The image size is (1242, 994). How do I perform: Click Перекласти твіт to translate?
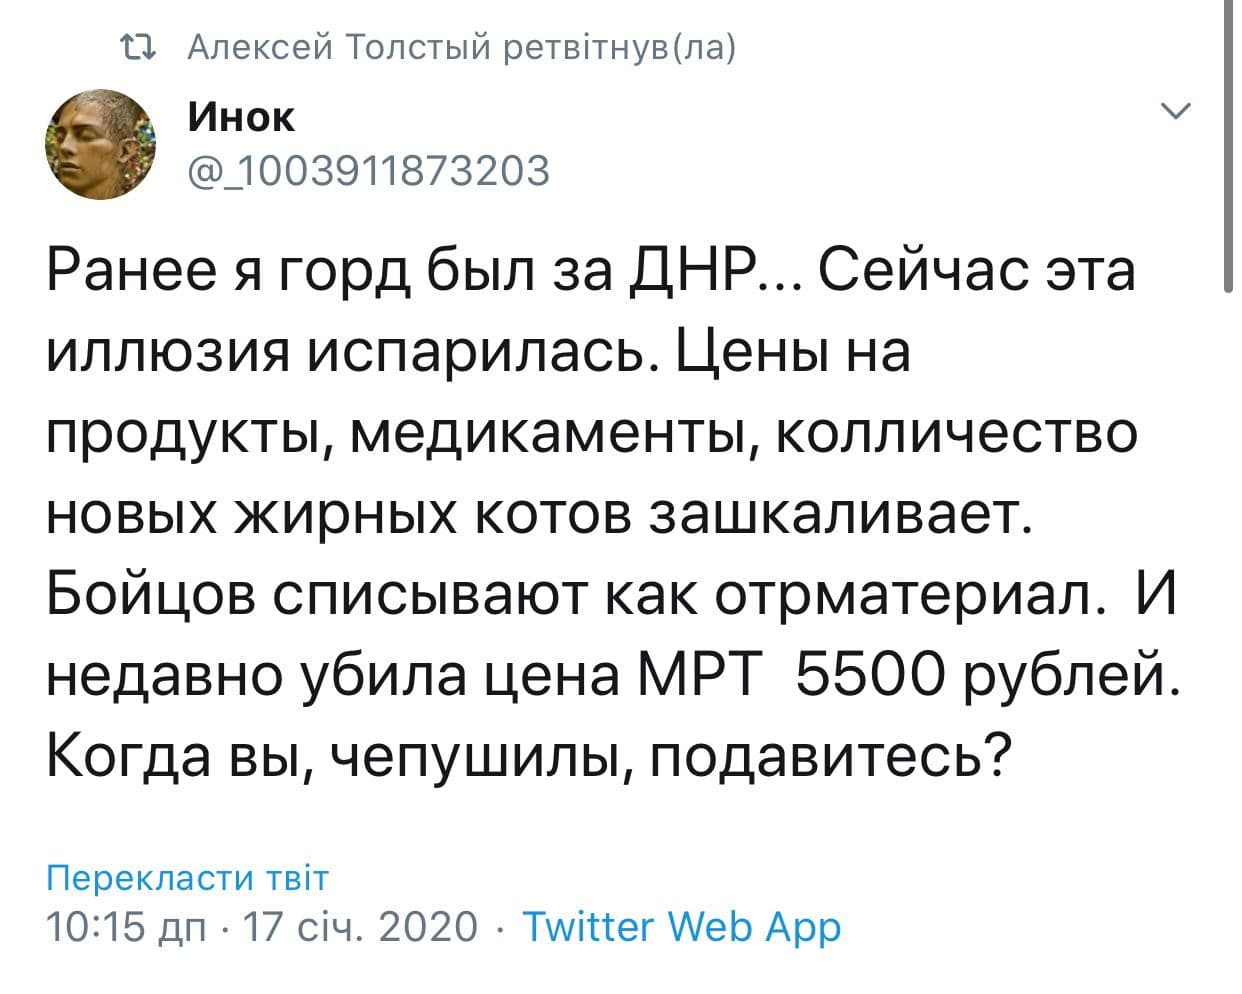[187, 878]
